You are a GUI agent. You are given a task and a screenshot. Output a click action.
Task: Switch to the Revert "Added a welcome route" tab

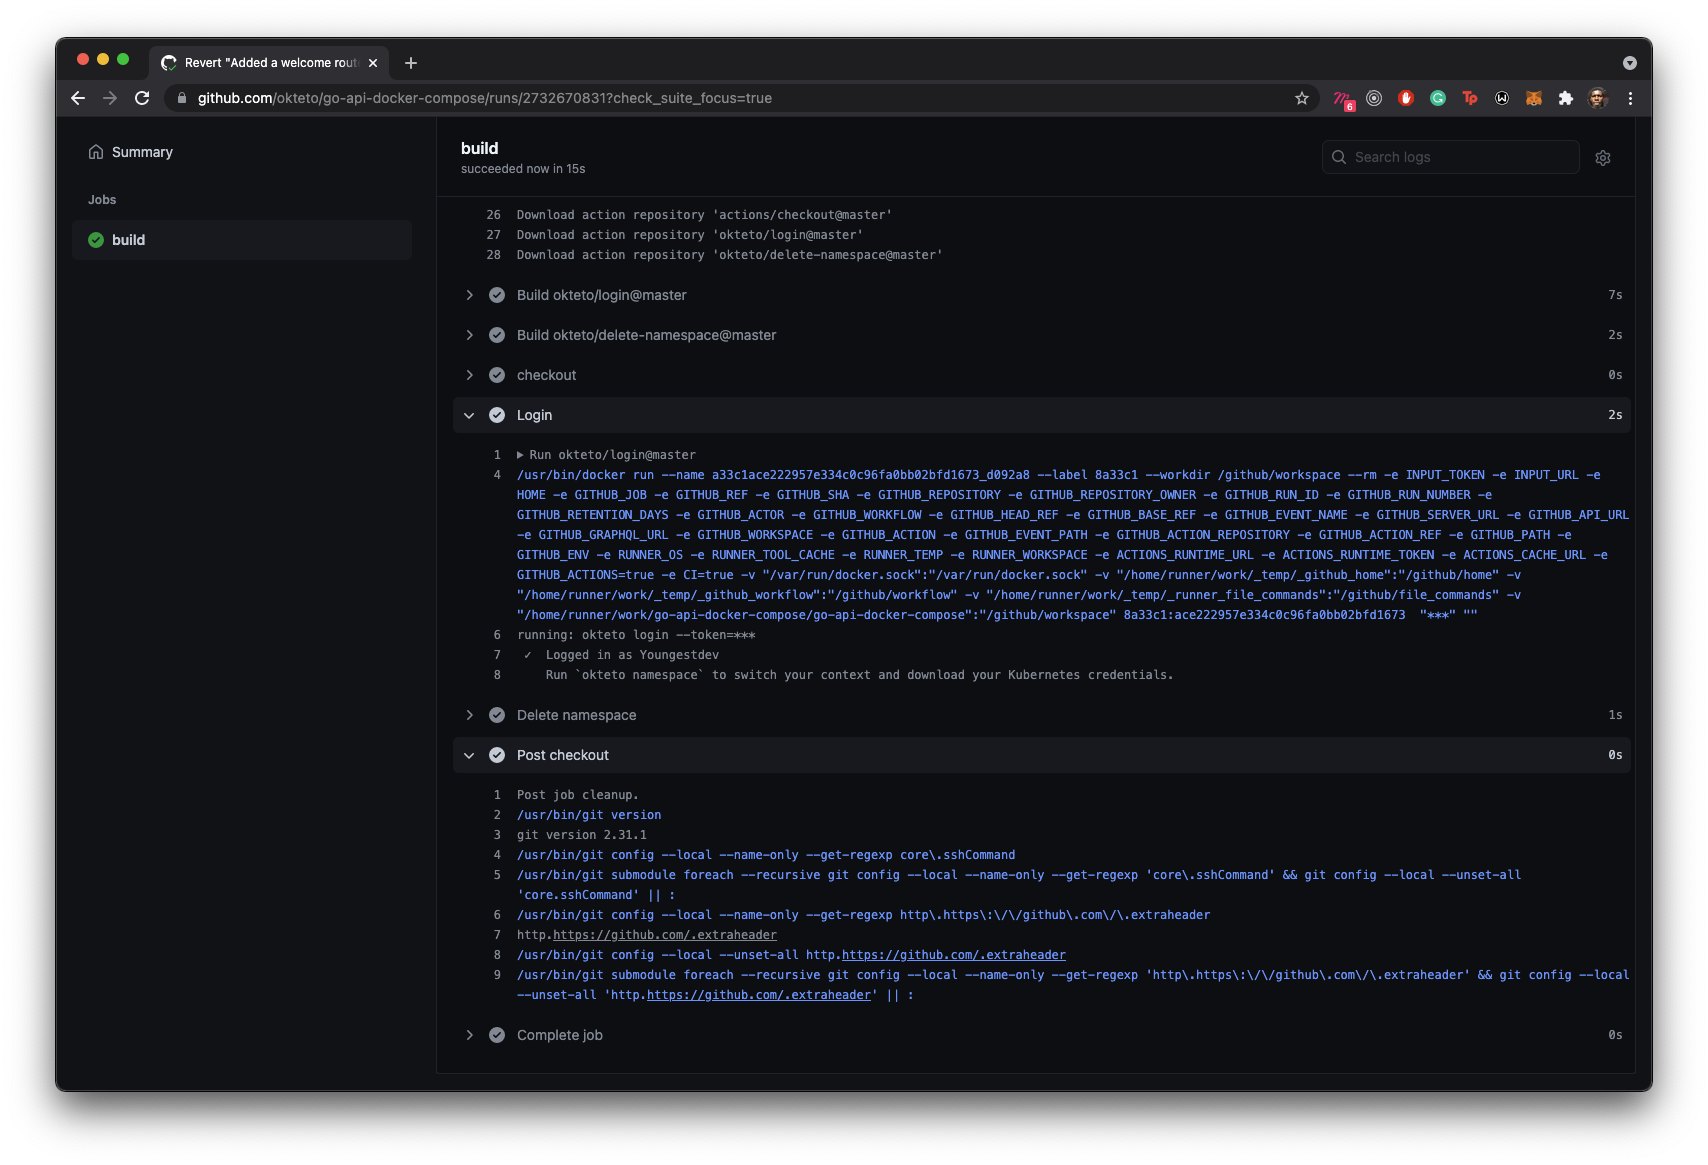pos(270,63)
